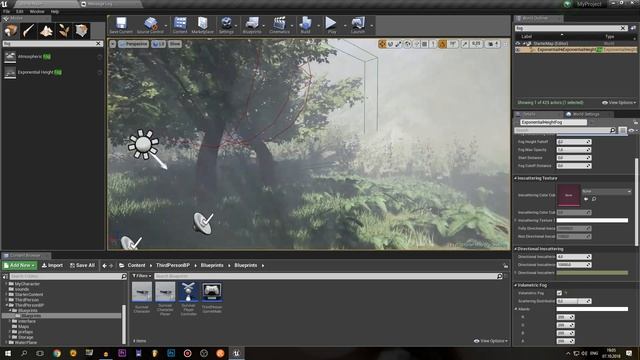Click the Import button
This screenshot has width=640, height=360.
pos(52,266)
